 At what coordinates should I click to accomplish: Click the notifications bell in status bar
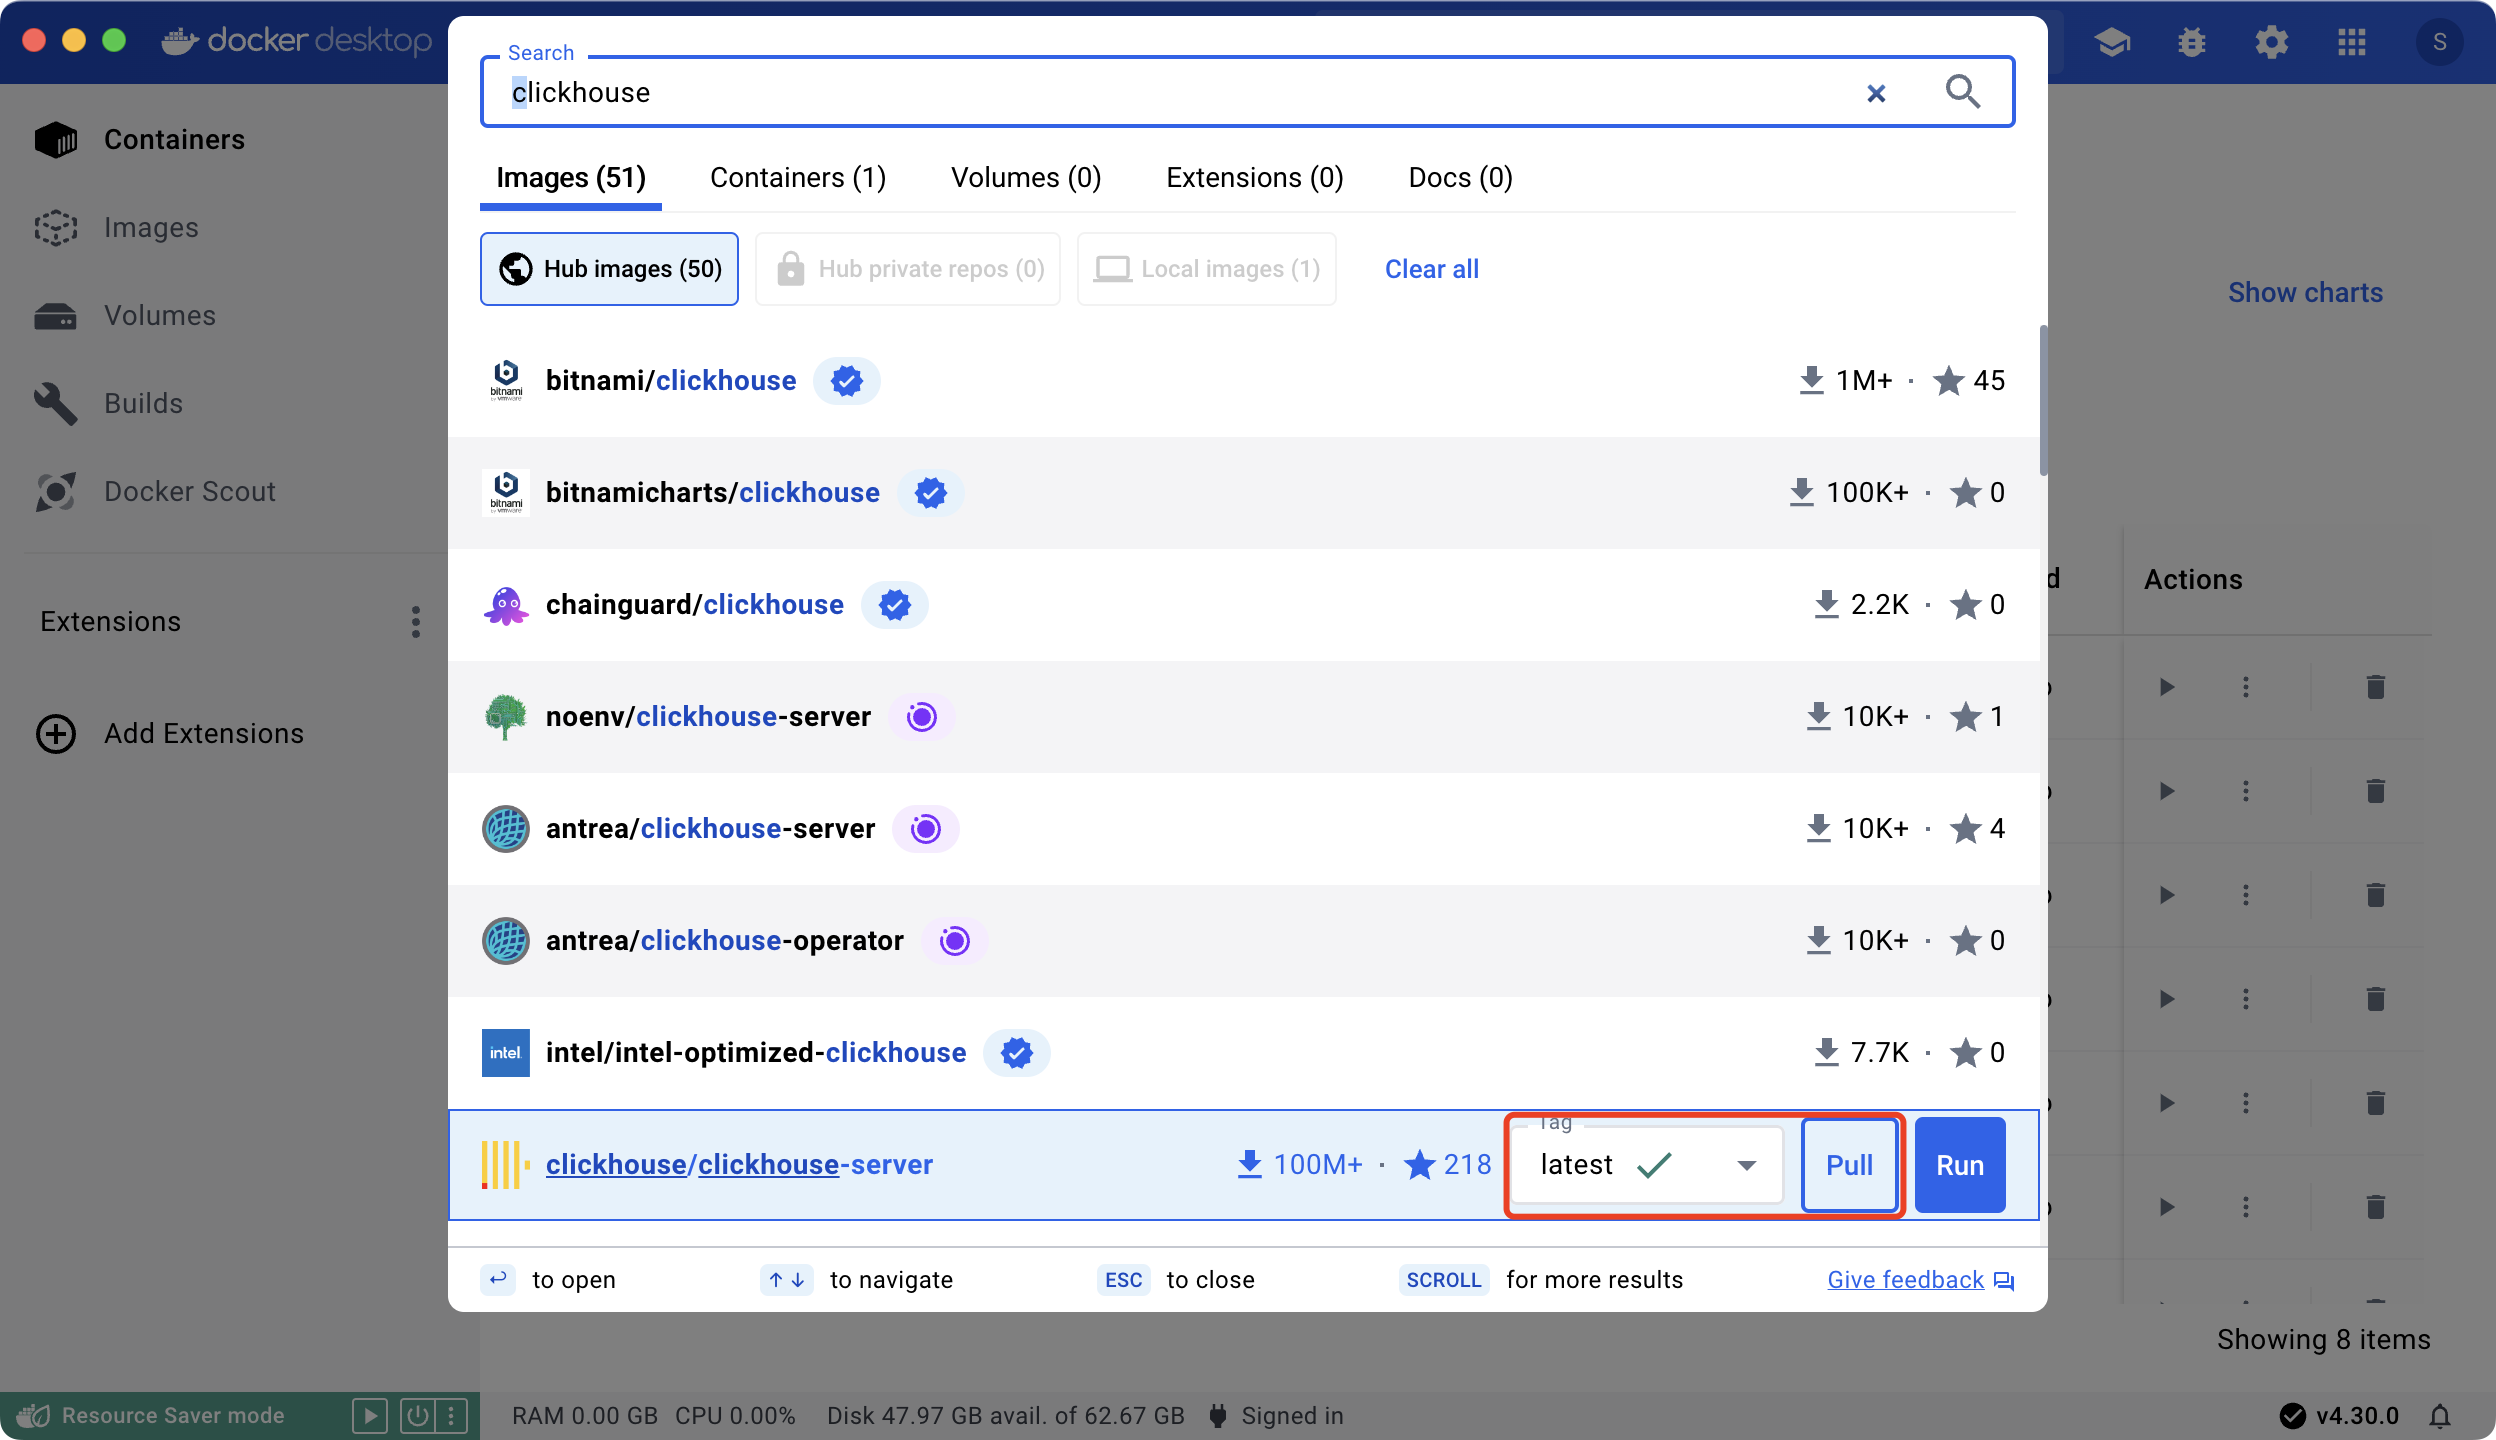pyautogui.click(x=2440, y=1416)
